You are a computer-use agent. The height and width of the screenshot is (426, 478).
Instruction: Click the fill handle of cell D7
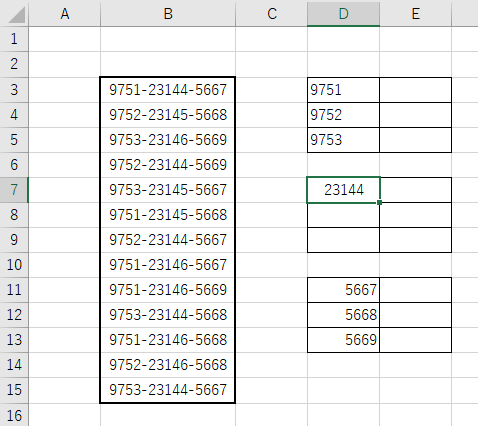click(x=379, y=202)
